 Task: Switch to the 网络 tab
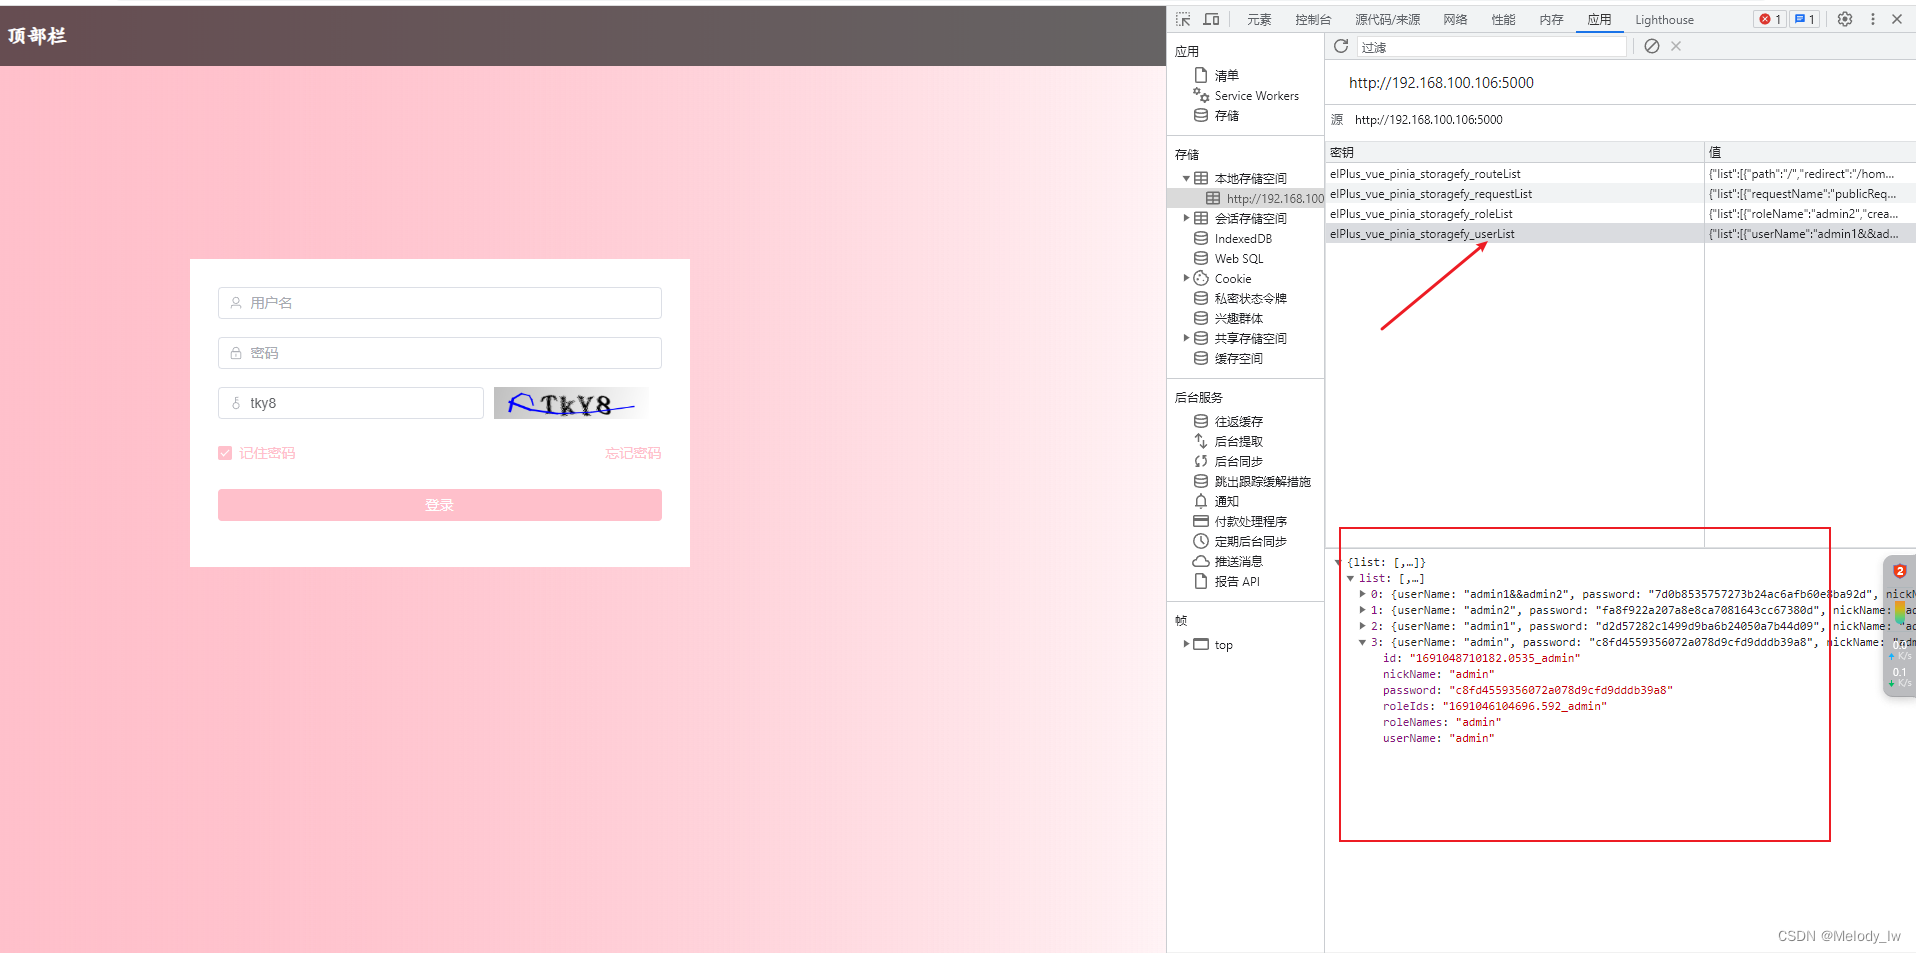pos(1455,19)
